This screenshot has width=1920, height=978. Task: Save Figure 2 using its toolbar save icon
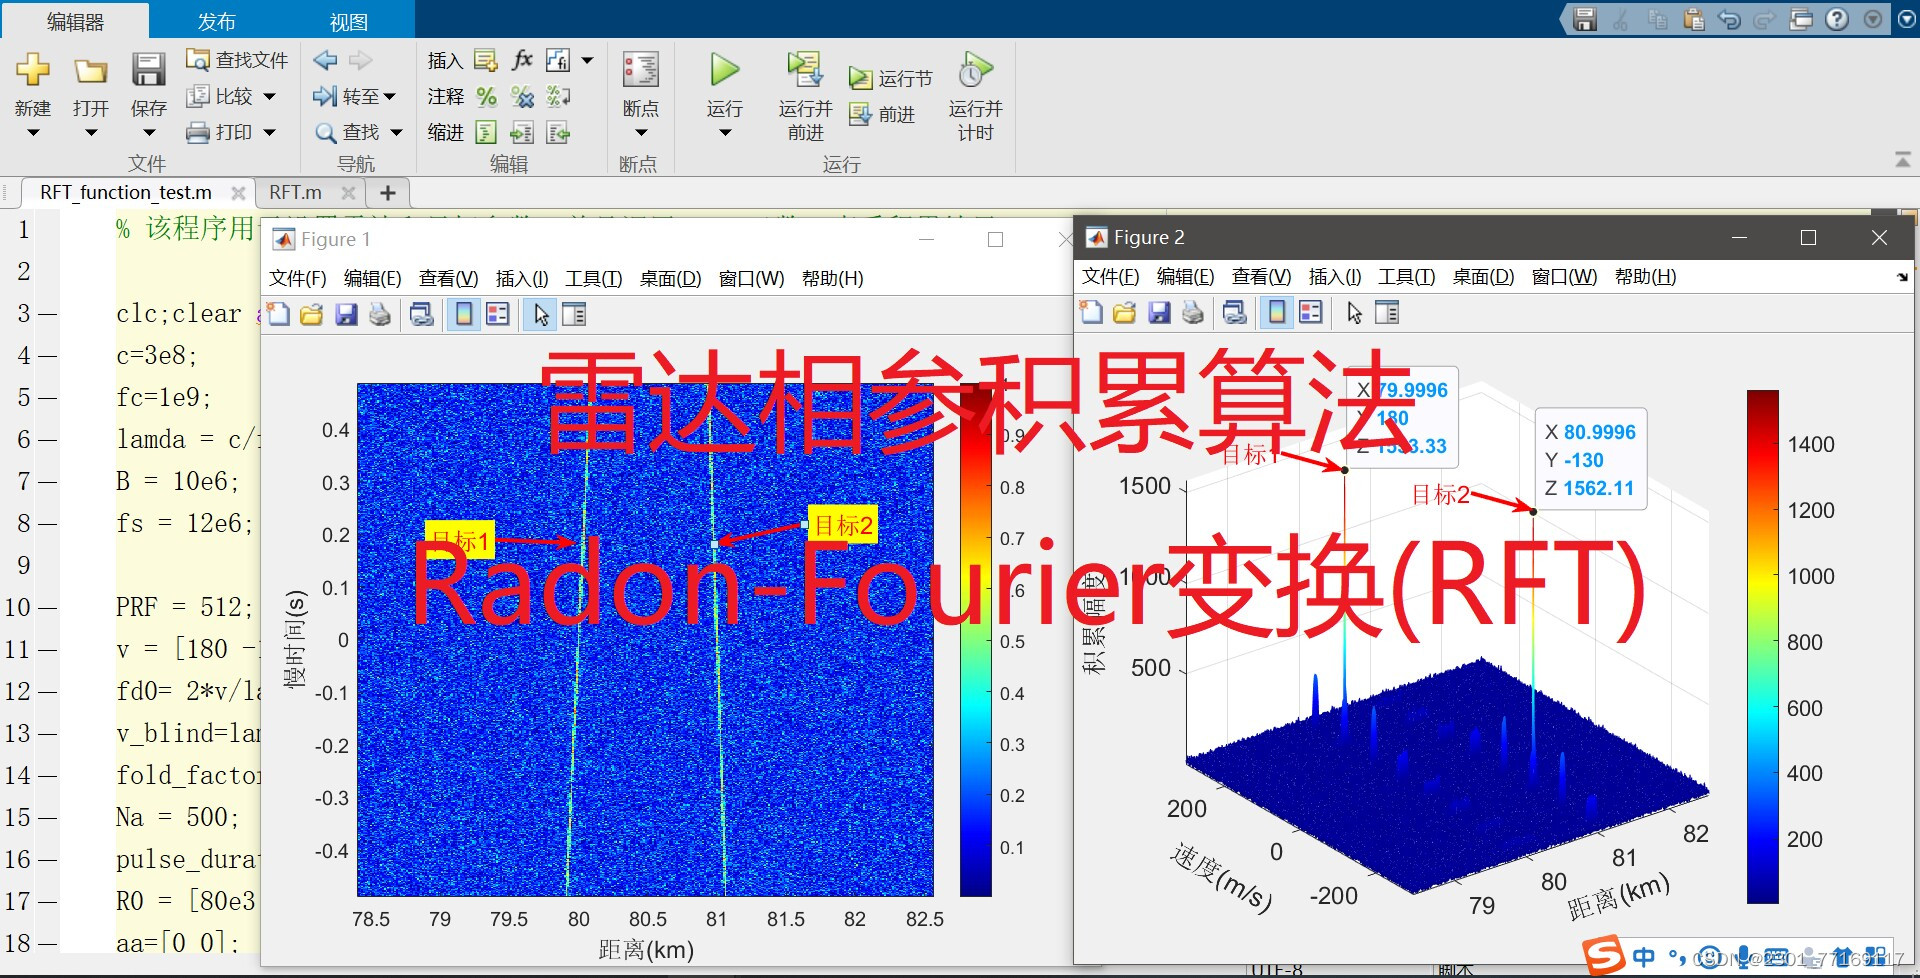point(1158,312)
